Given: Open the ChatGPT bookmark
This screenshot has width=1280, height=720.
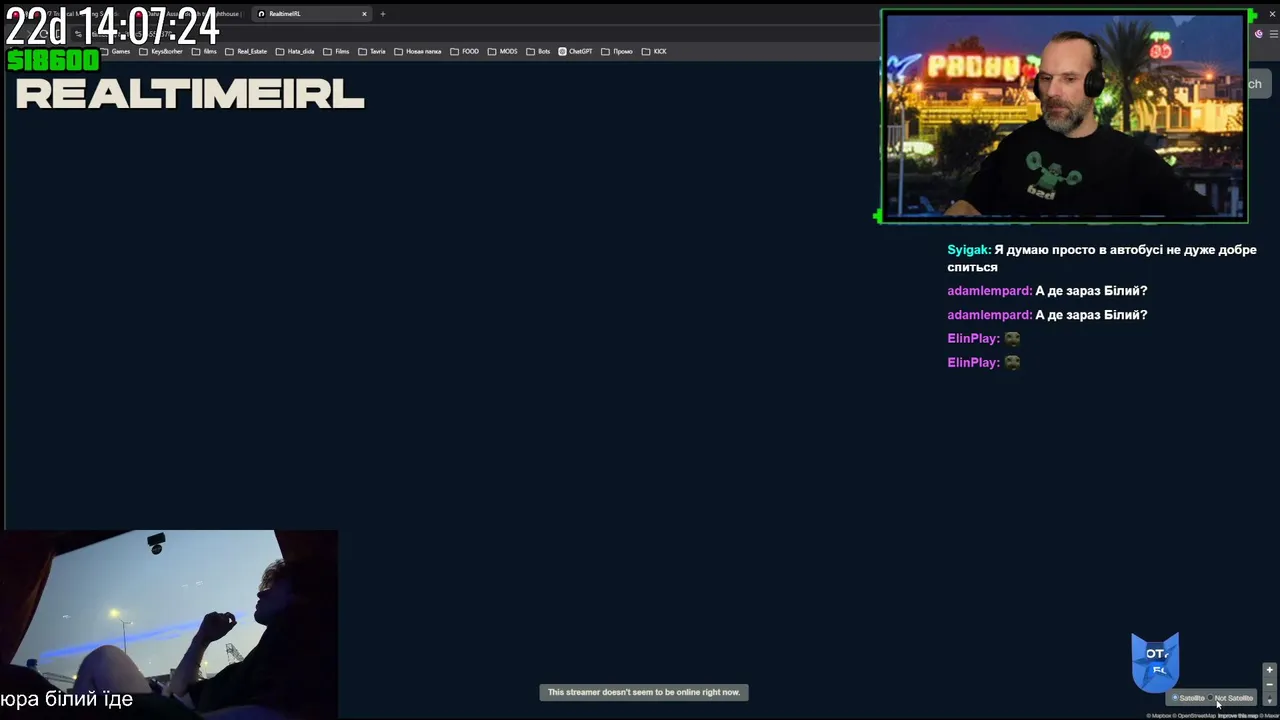Looking at the screenshot, I should click(575, 51).
